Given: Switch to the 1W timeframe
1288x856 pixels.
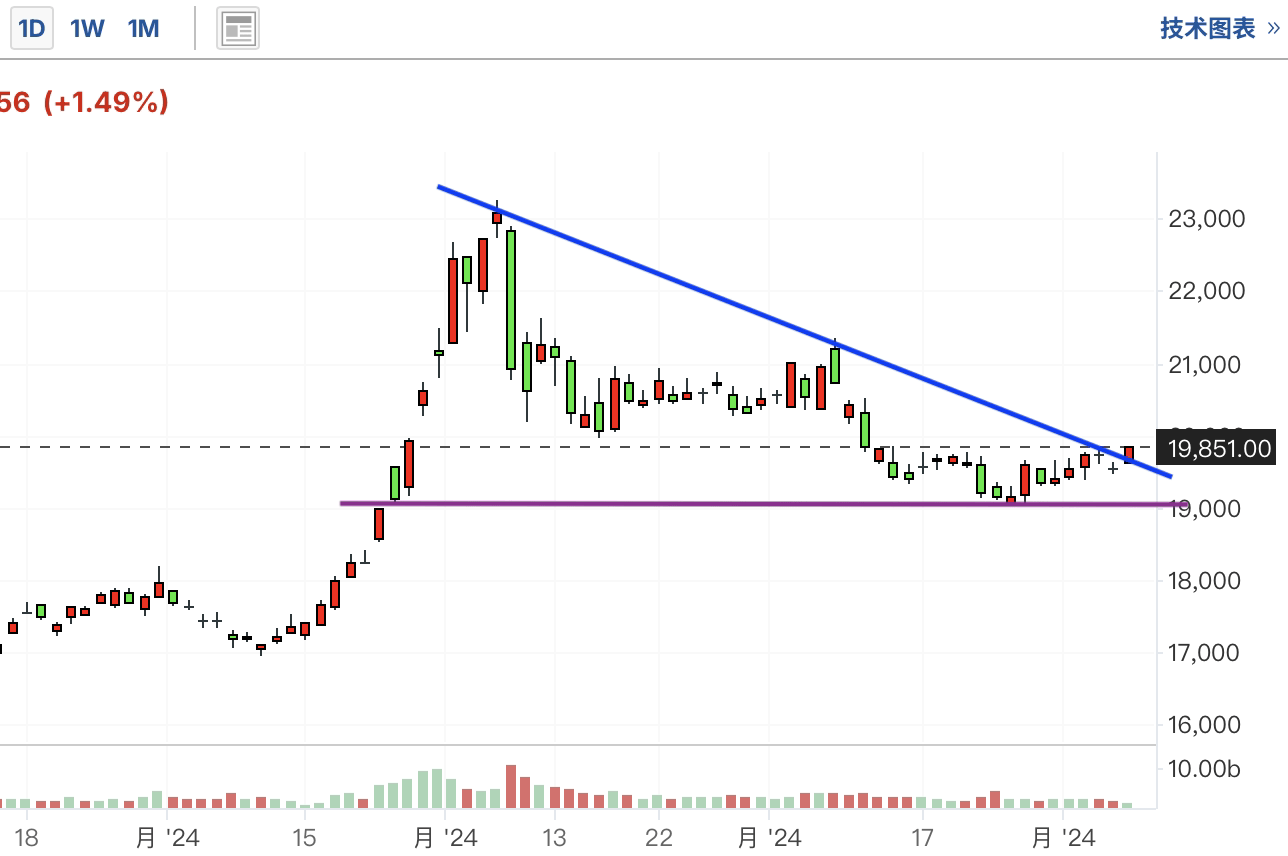Looking at the screenshot, I should (x=87, y=29).
